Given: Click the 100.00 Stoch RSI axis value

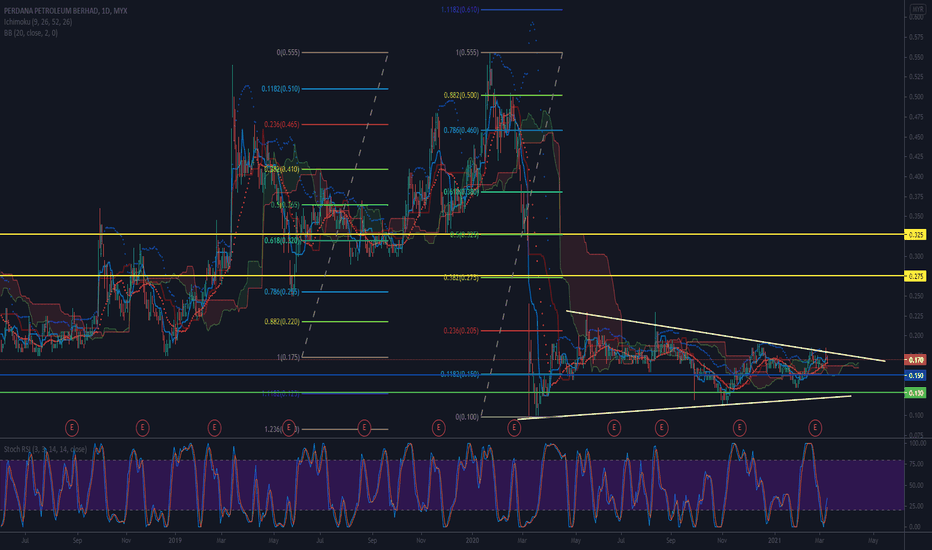Looking at the screenshot, I should click(x=917, y=443).
